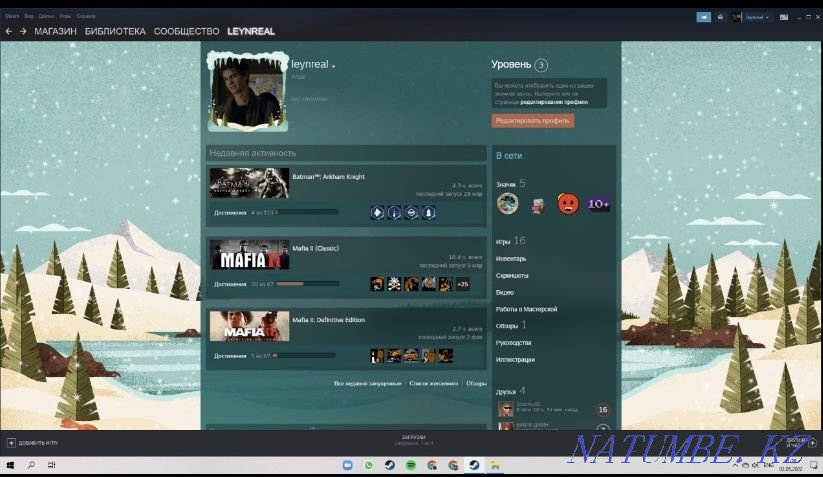This screenshot has width=823, height=477.
Task: Open the Видео videos link
Action: 505,292
